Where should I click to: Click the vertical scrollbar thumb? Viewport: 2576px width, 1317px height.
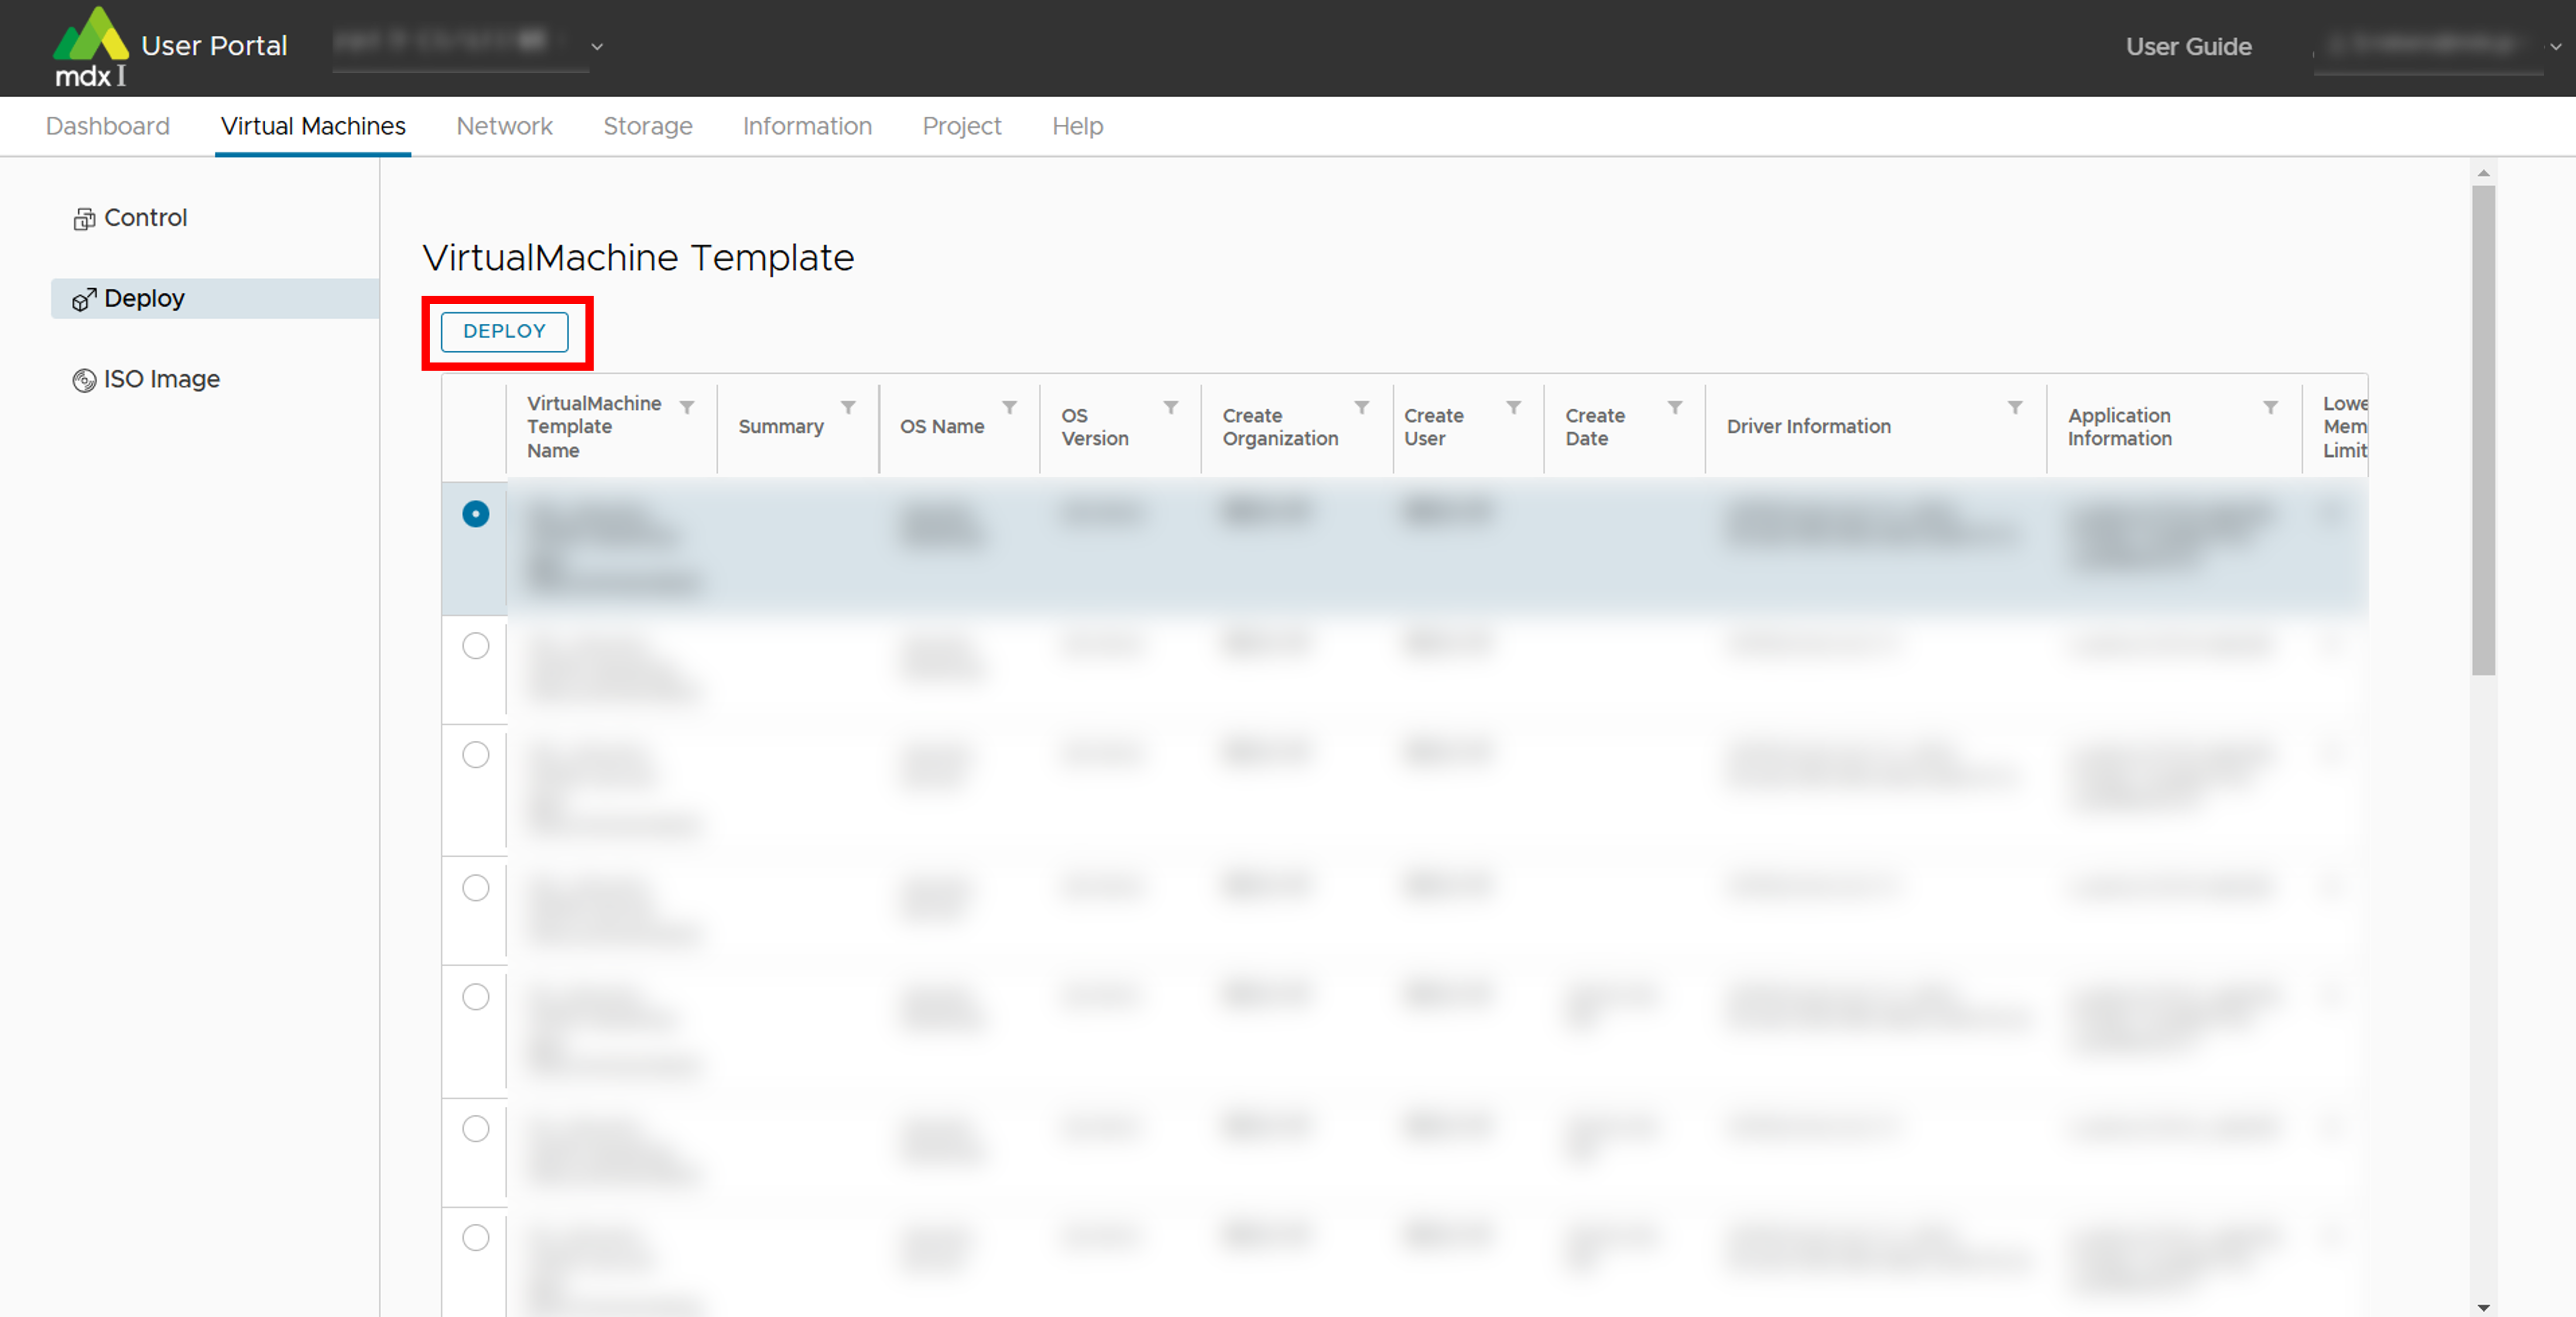pyautogui.click(x=2484, y=430)
